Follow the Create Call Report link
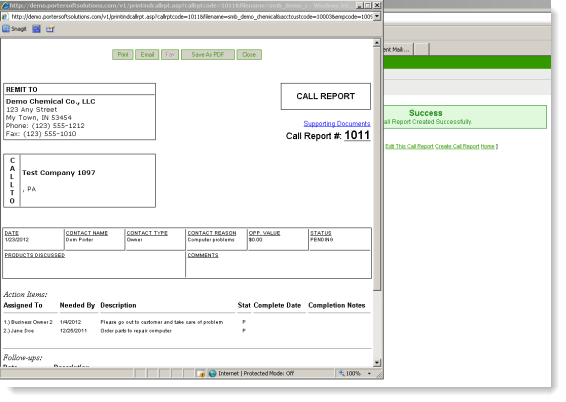 [x=457, y=146]
